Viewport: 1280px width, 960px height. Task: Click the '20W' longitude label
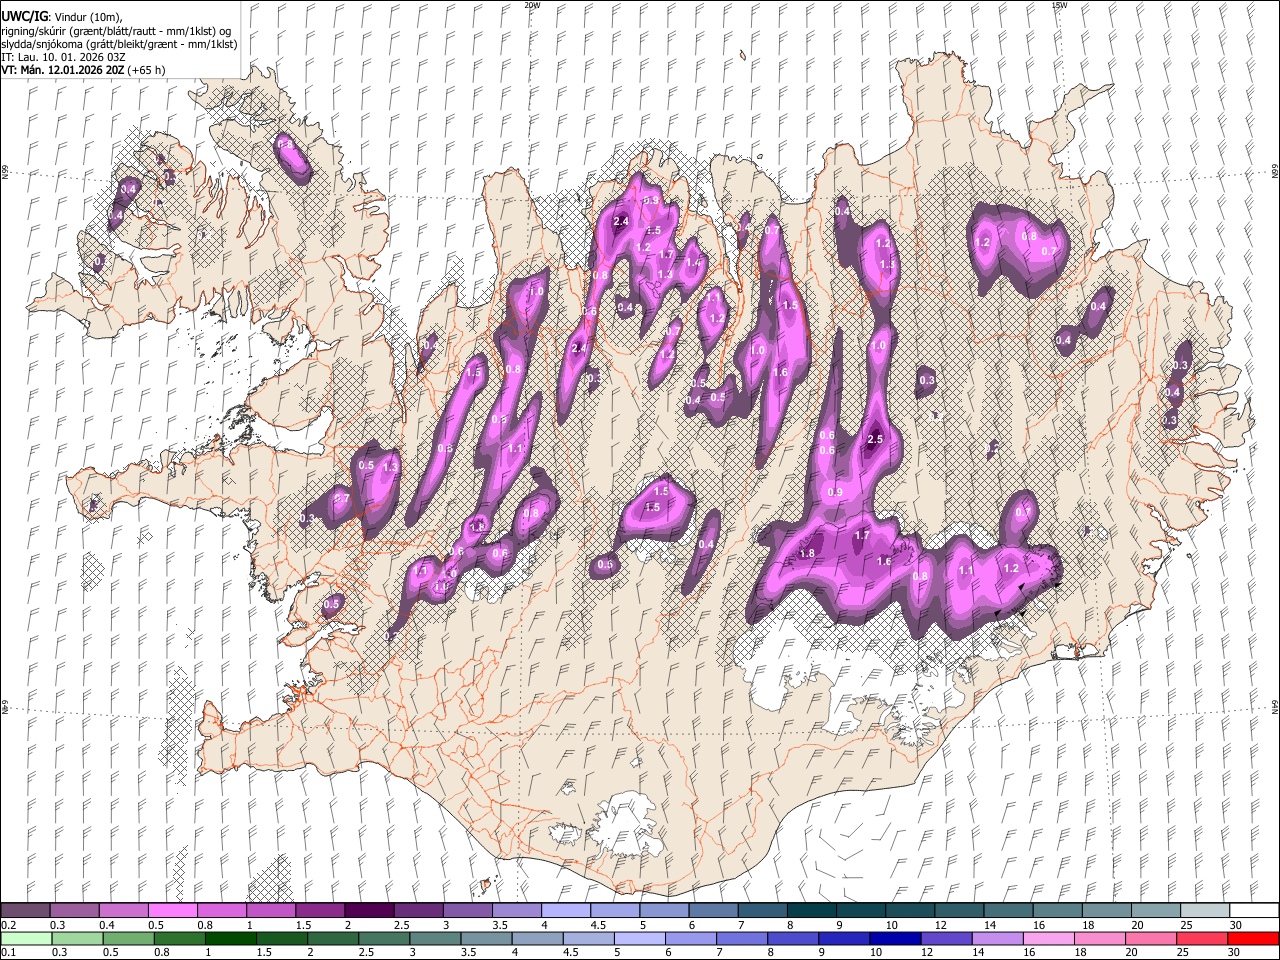click(532, 5)
